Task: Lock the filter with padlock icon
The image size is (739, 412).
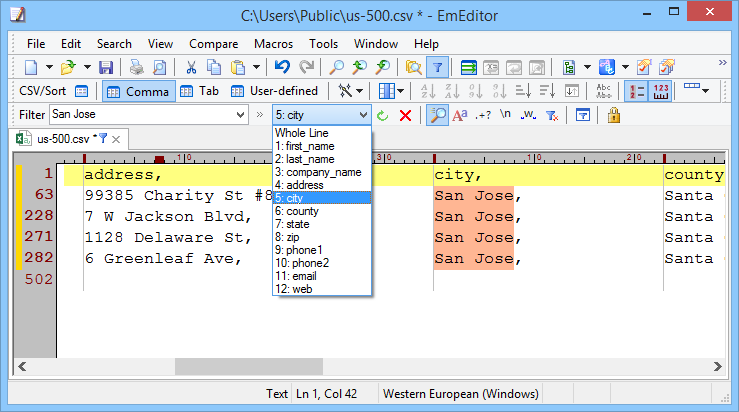Action: tap(614, 115)
